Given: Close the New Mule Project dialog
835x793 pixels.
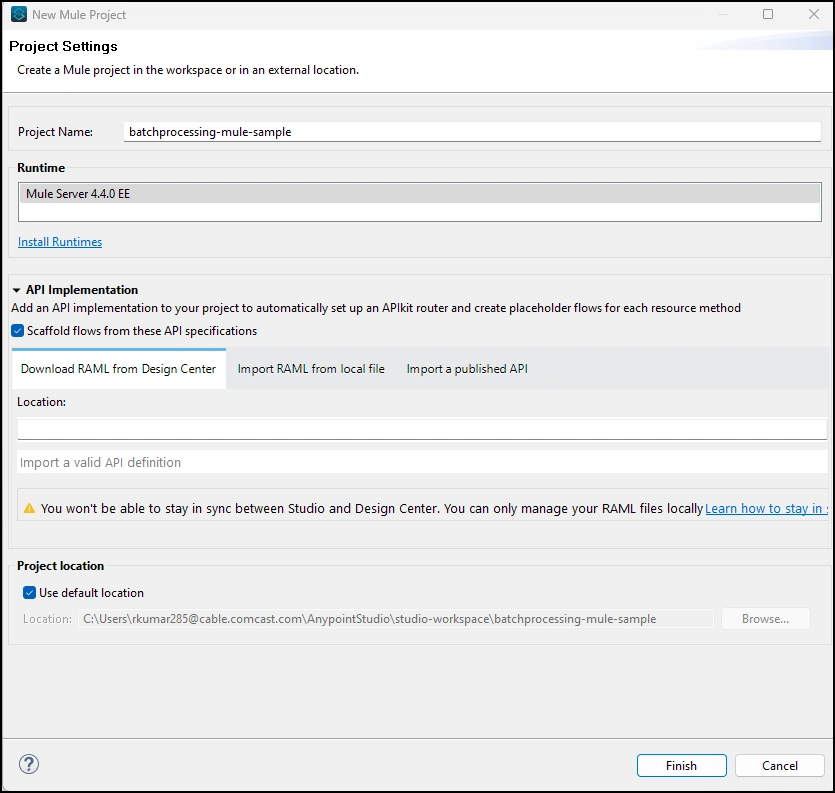Looking at the screenshot, I should coord(814,14).
